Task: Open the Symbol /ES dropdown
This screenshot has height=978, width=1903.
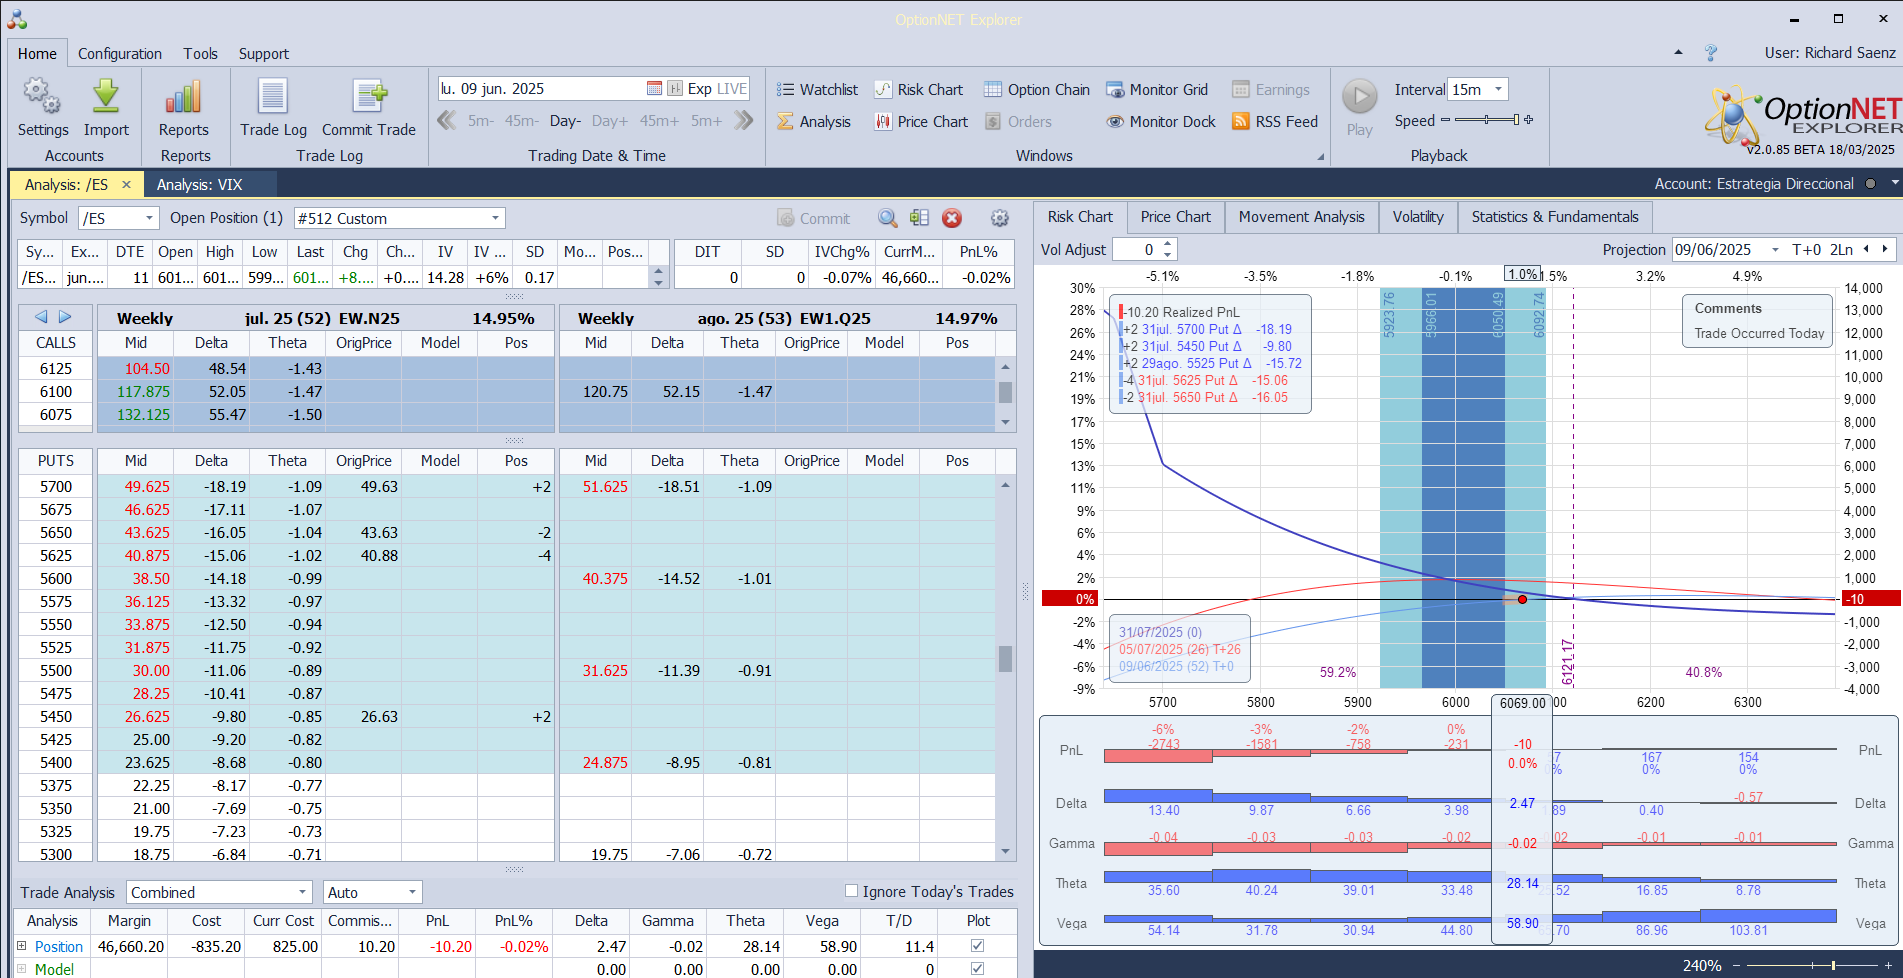Action: [x=150, y=218]
